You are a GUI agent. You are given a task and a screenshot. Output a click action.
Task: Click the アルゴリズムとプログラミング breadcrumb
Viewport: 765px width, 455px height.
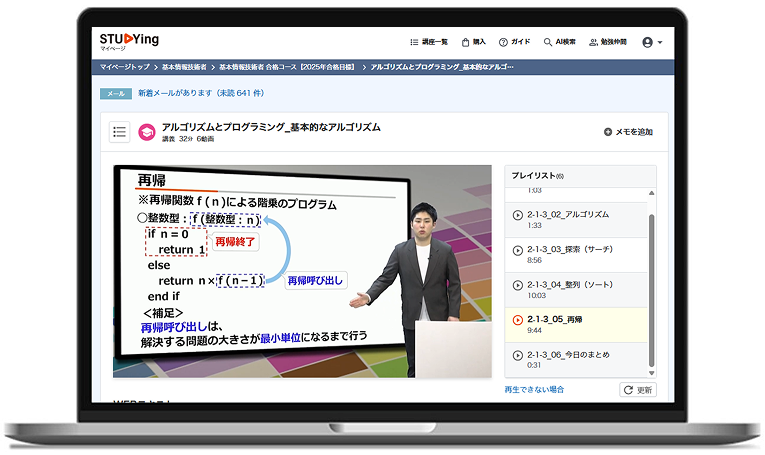point(442,67)
